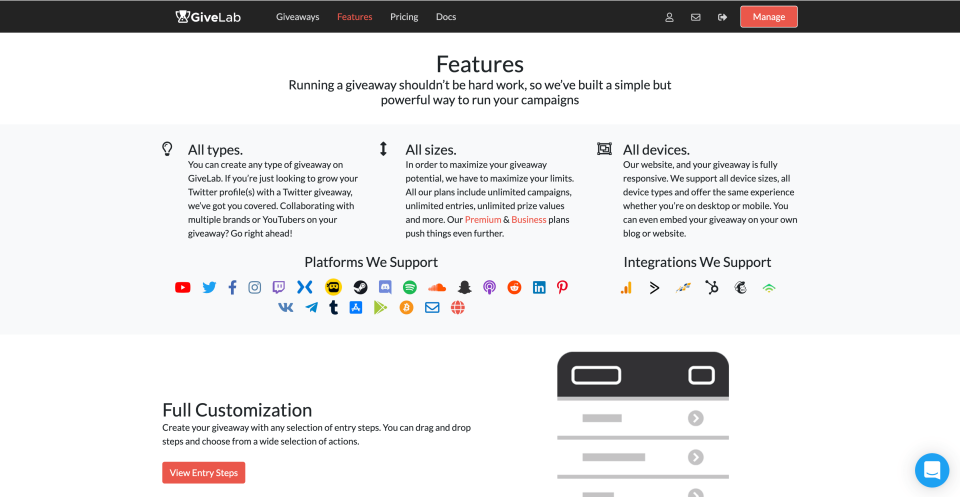Image resolution: width=960 pixels, height=497 pixels.
Task: Select the Telegram paper plane icon
Action: [312, 307]
